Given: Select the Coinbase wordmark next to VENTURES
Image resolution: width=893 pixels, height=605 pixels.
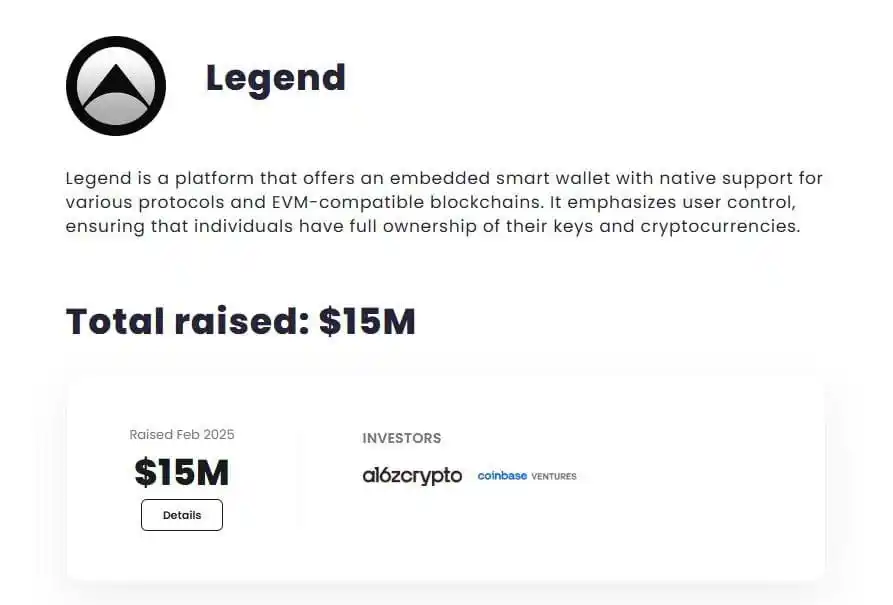Looking at the screenshot, I should pos(500,476).
